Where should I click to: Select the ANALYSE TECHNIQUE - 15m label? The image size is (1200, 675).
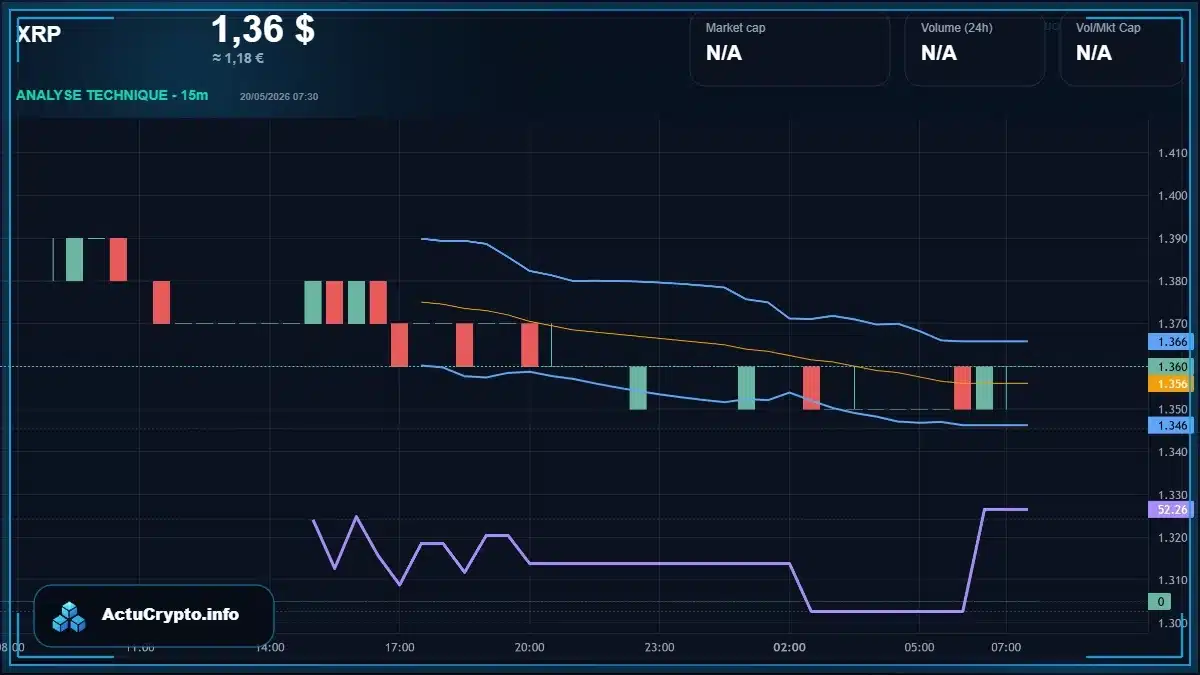(x=112, y=95)
